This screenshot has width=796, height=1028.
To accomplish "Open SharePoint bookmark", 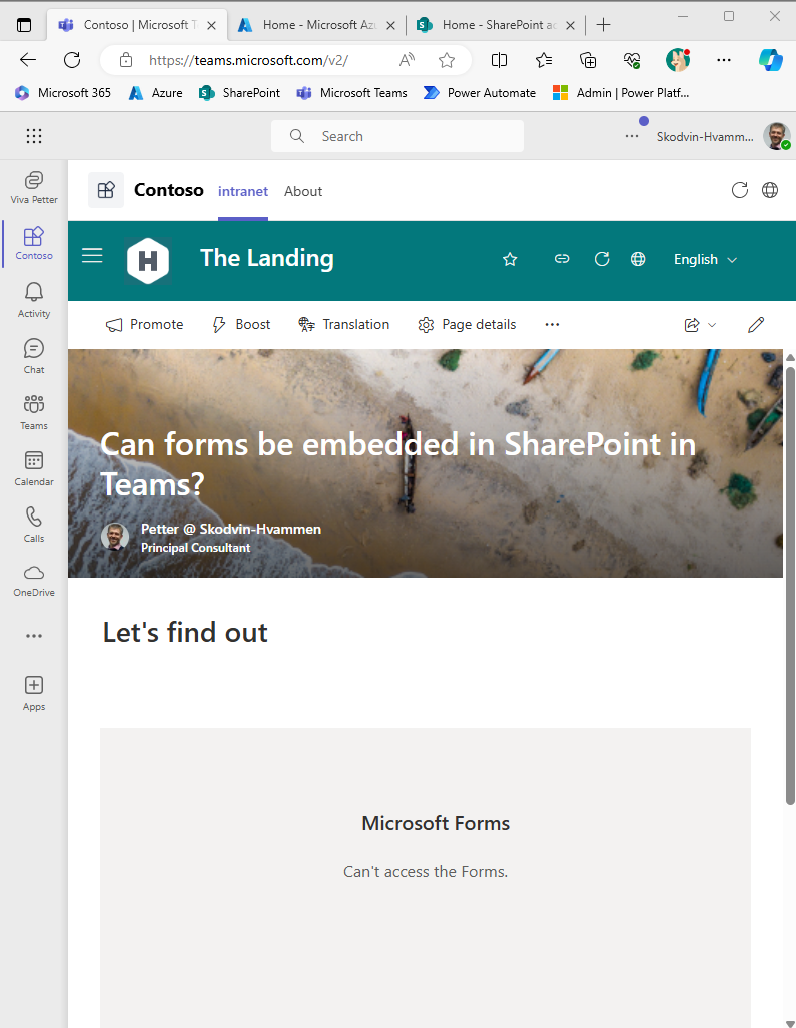I will (x=239, y=93).
